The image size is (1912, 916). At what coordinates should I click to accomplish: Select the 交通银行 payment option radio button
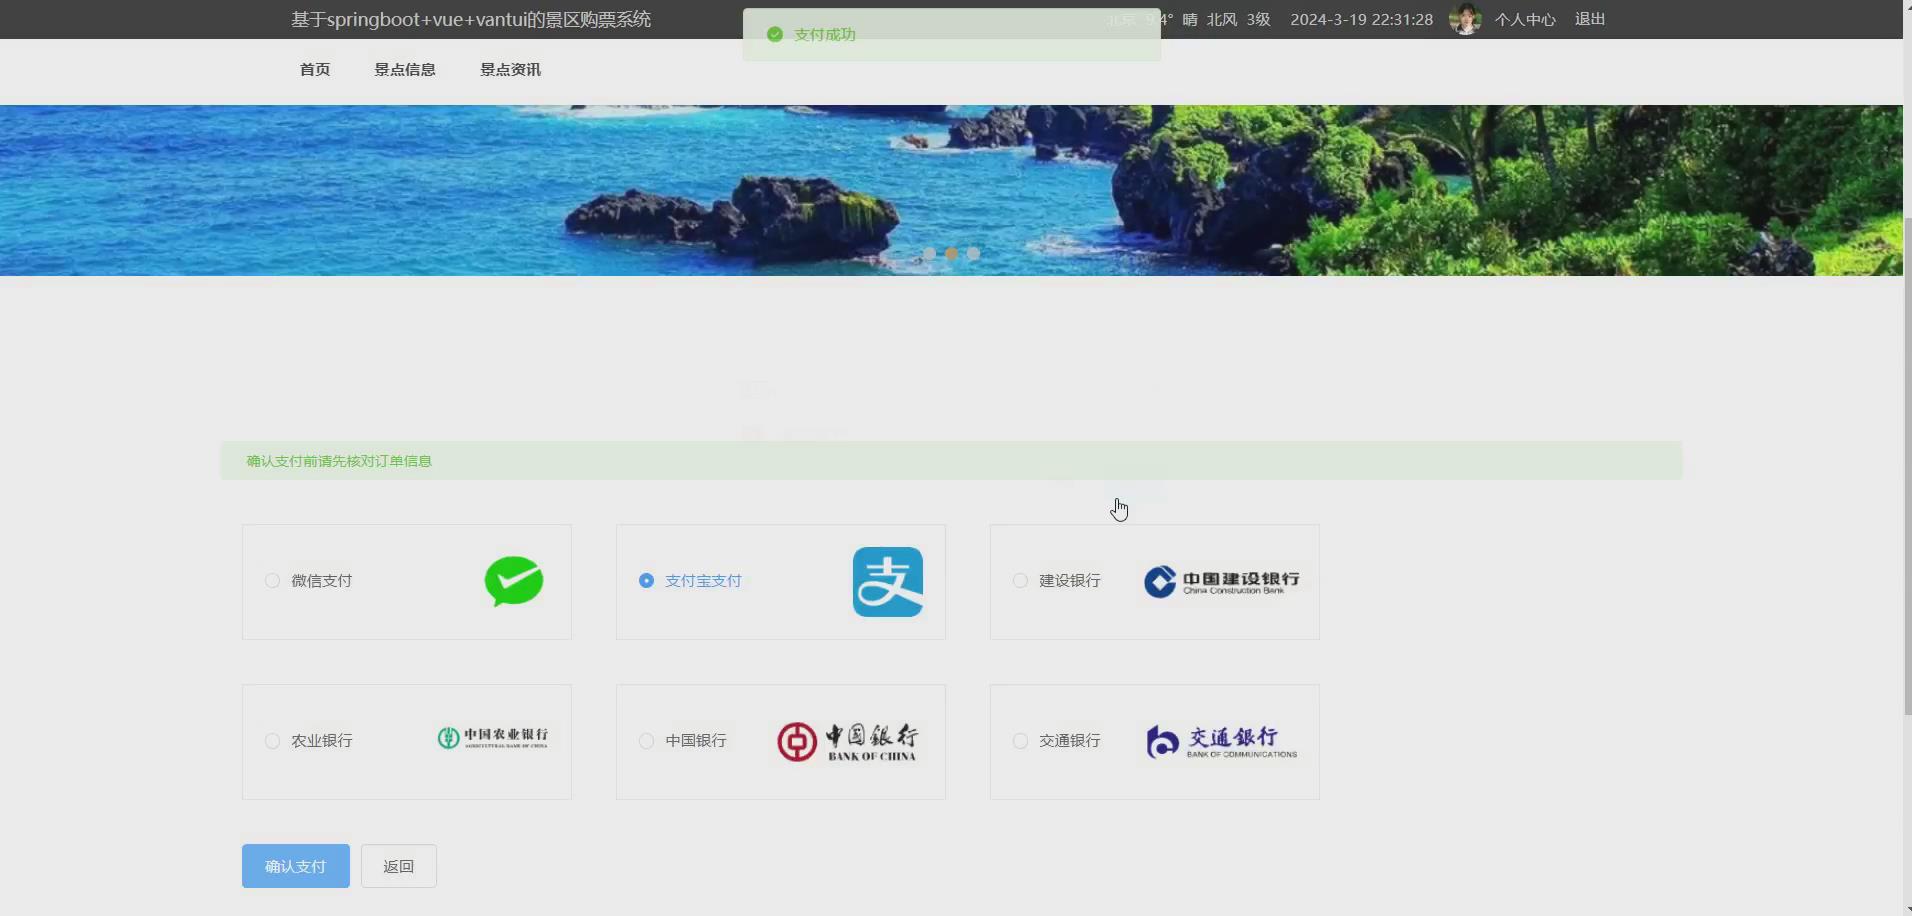pyautogui.click(x=1020, y=740)
